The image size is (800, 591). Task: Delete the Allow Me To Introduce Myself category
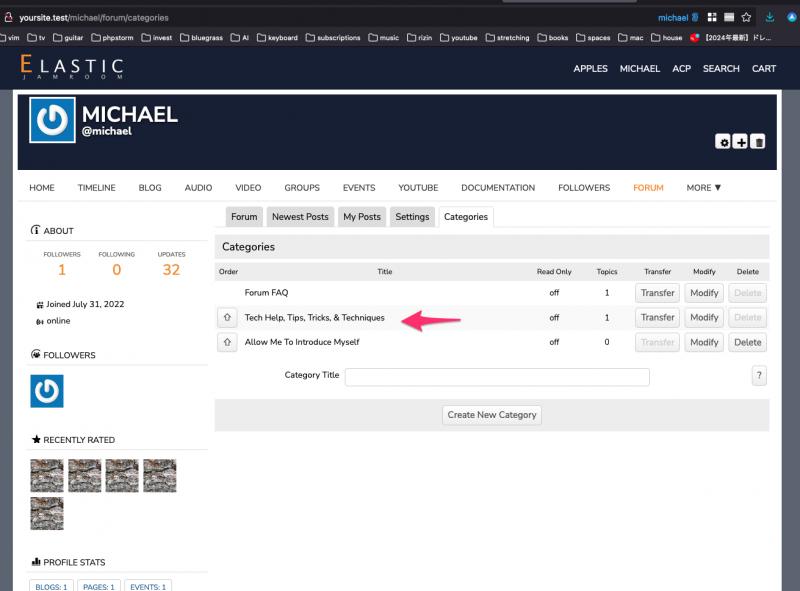[747, 342]
